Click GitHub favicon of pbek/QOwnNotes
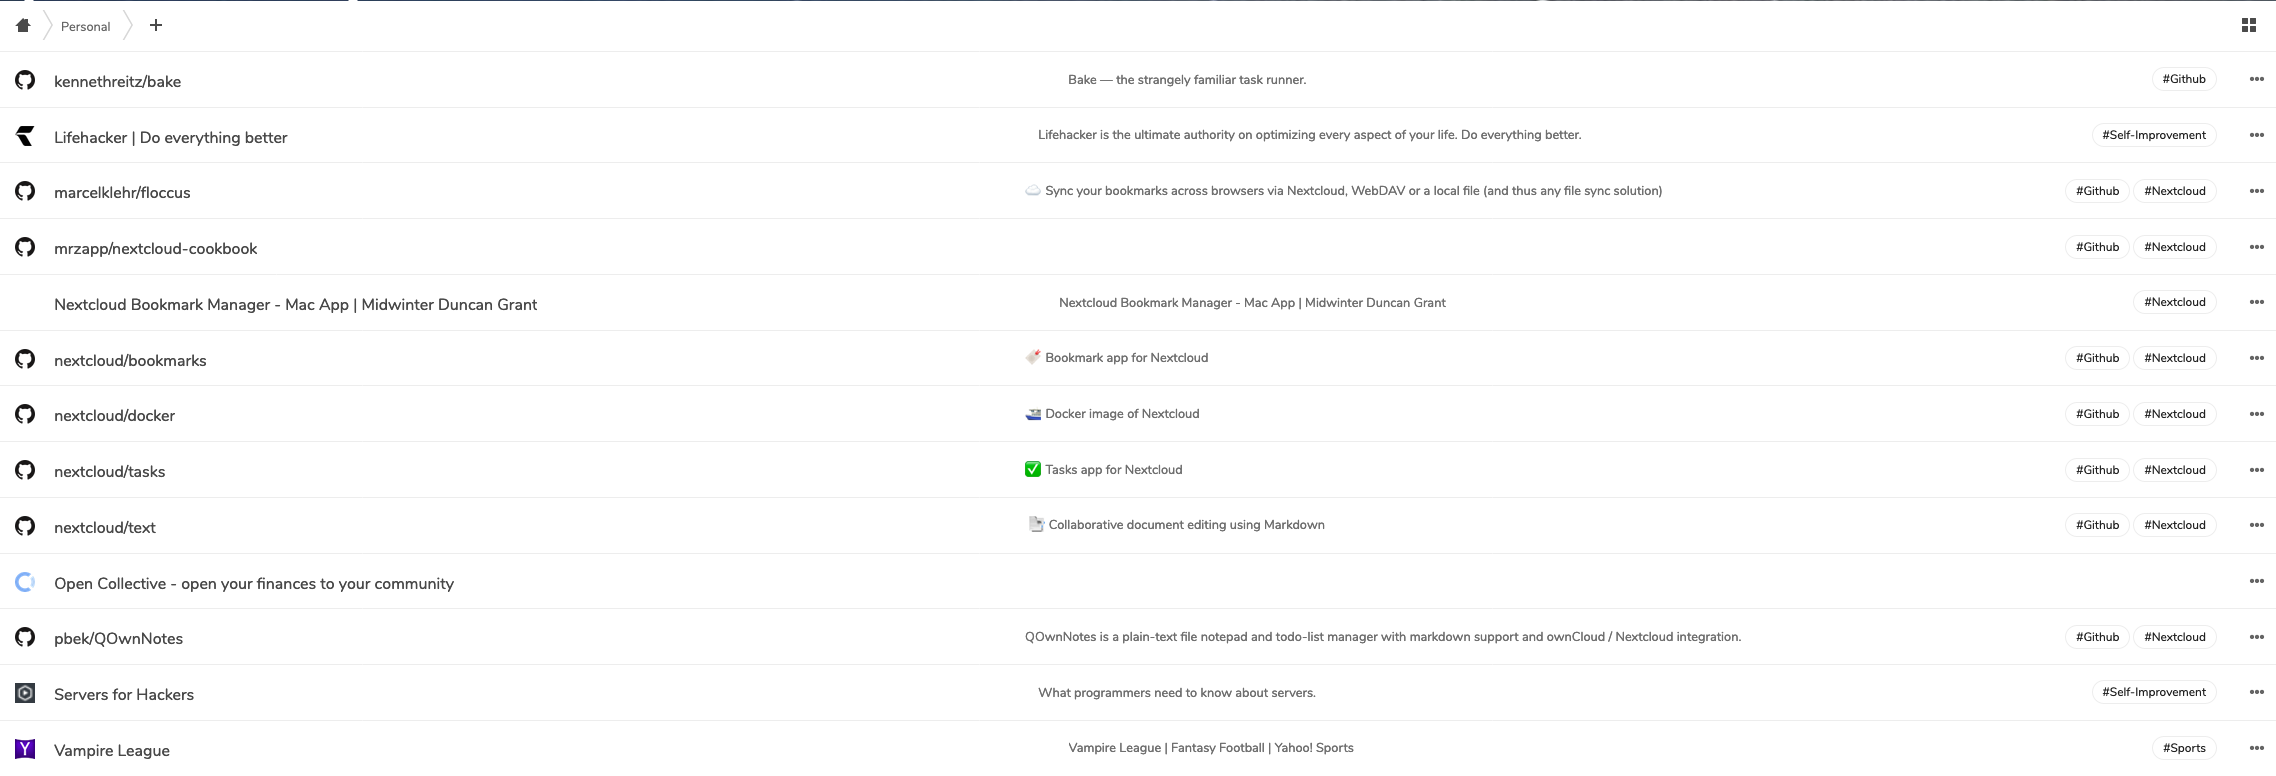Image resolution: width=2276 pixels, height=776 pixels. (x=25, y=637)
